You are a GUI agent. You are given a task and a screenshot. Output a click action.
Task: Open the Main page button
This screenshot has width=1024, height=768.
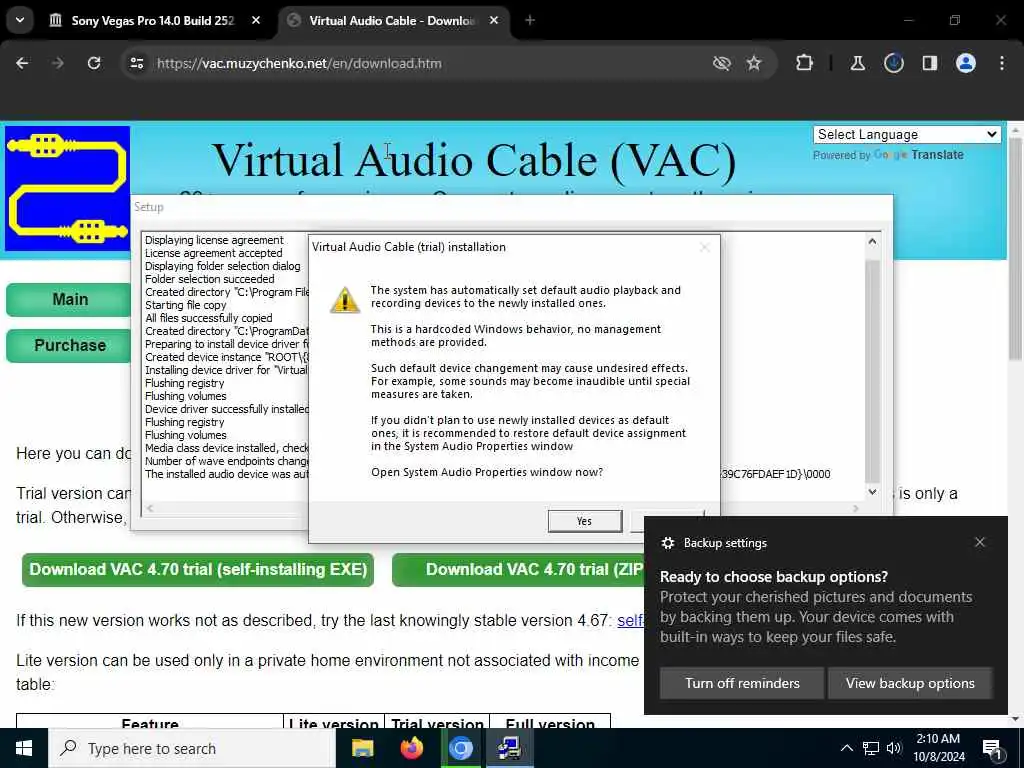[x=69, y=299]
